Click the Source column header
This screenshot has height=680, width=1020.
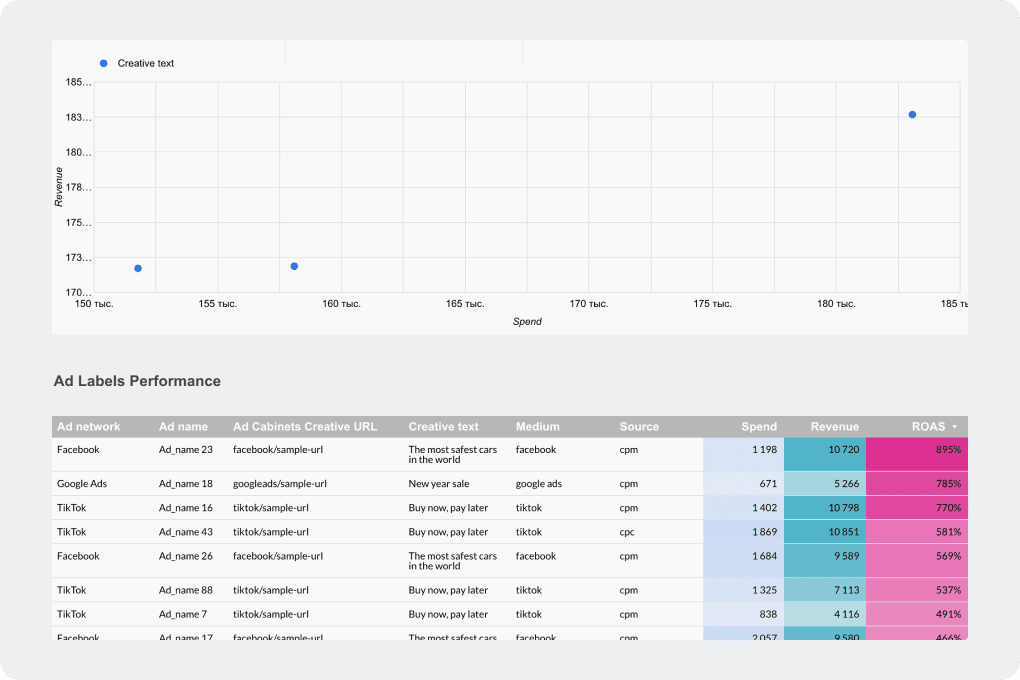[639, 427]
